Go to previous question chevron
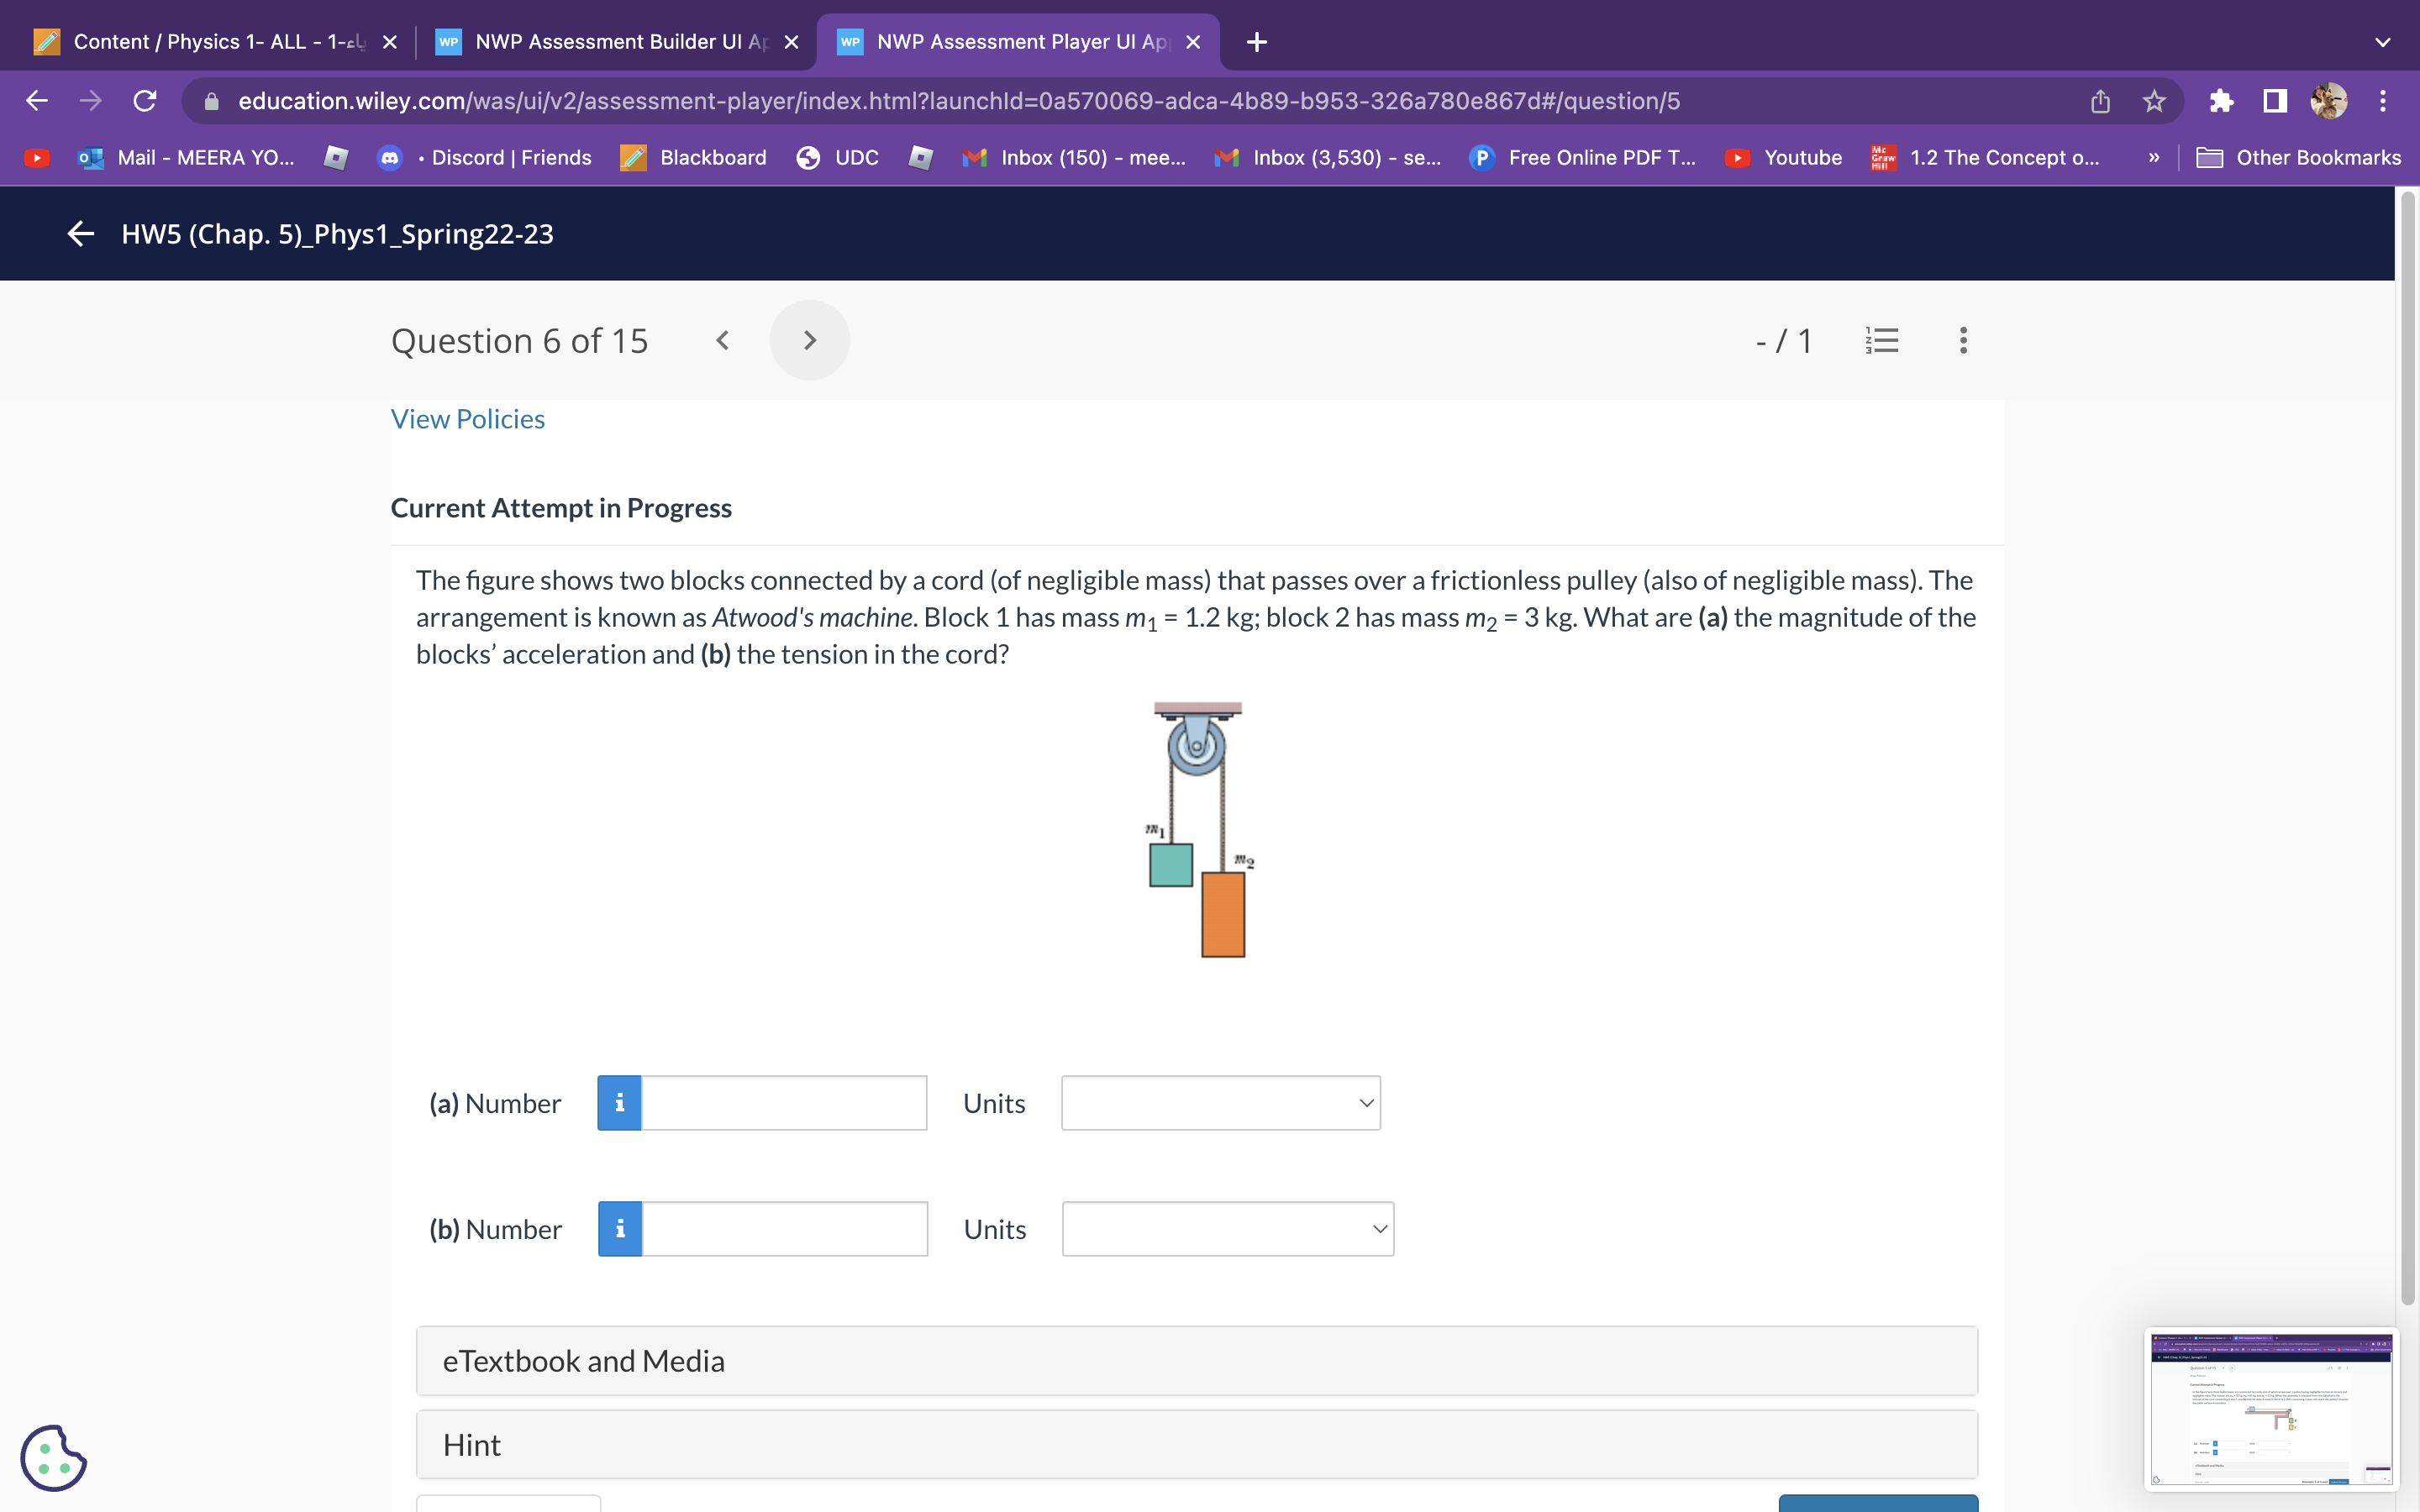This screenshot has width=2420, height=1512. (722, 341)
